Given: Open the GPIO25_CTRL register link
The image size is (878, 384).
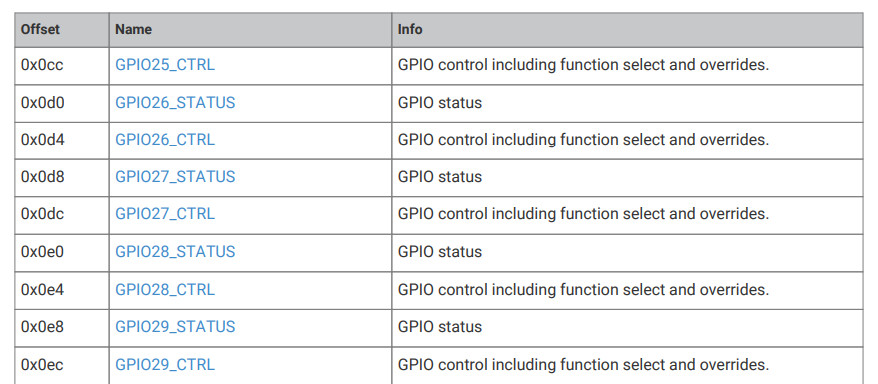Looking at the screenshot, I should point(165,65).
